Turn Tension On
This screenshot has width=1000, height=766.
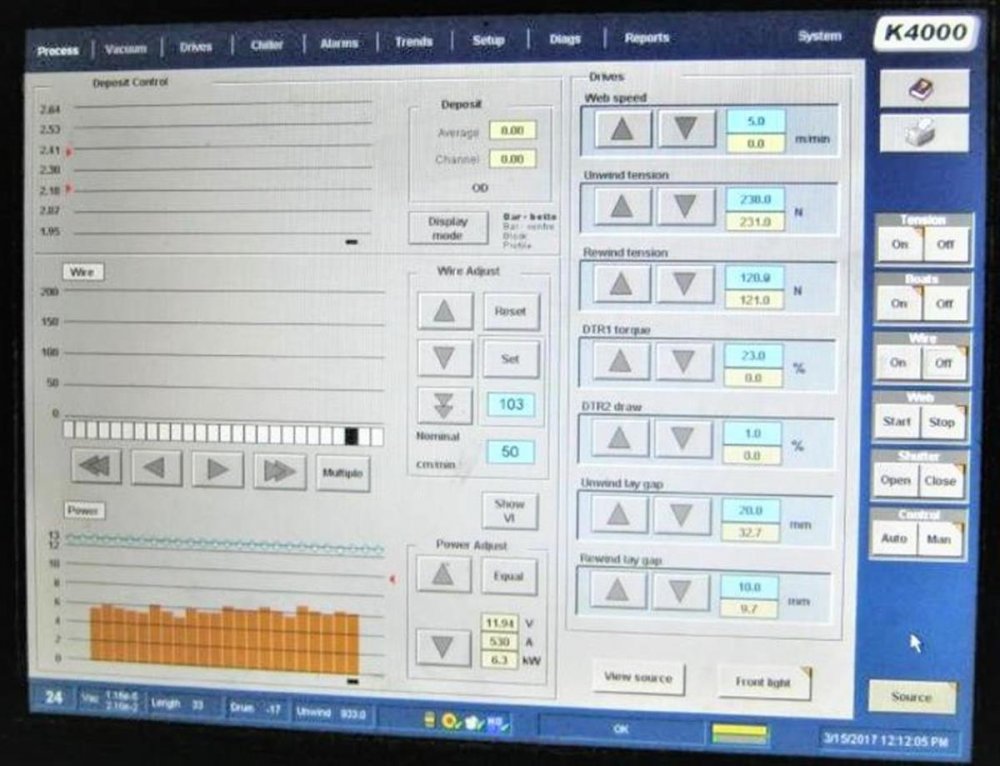click(899, 244)
